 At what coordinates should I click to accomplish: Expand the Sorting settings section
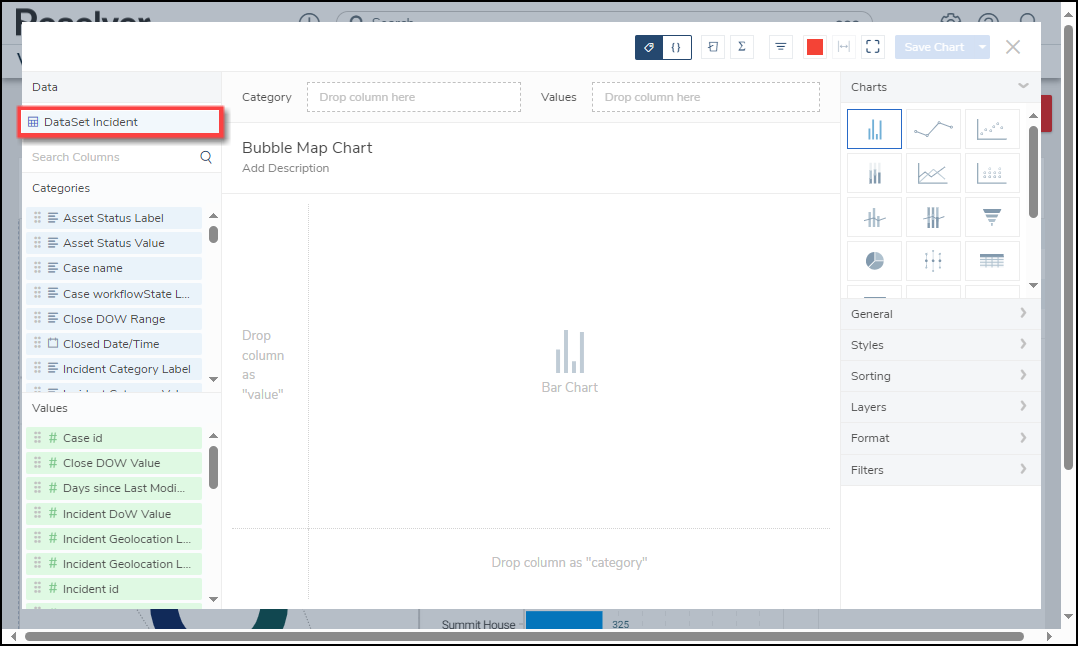tap(940, 376)
